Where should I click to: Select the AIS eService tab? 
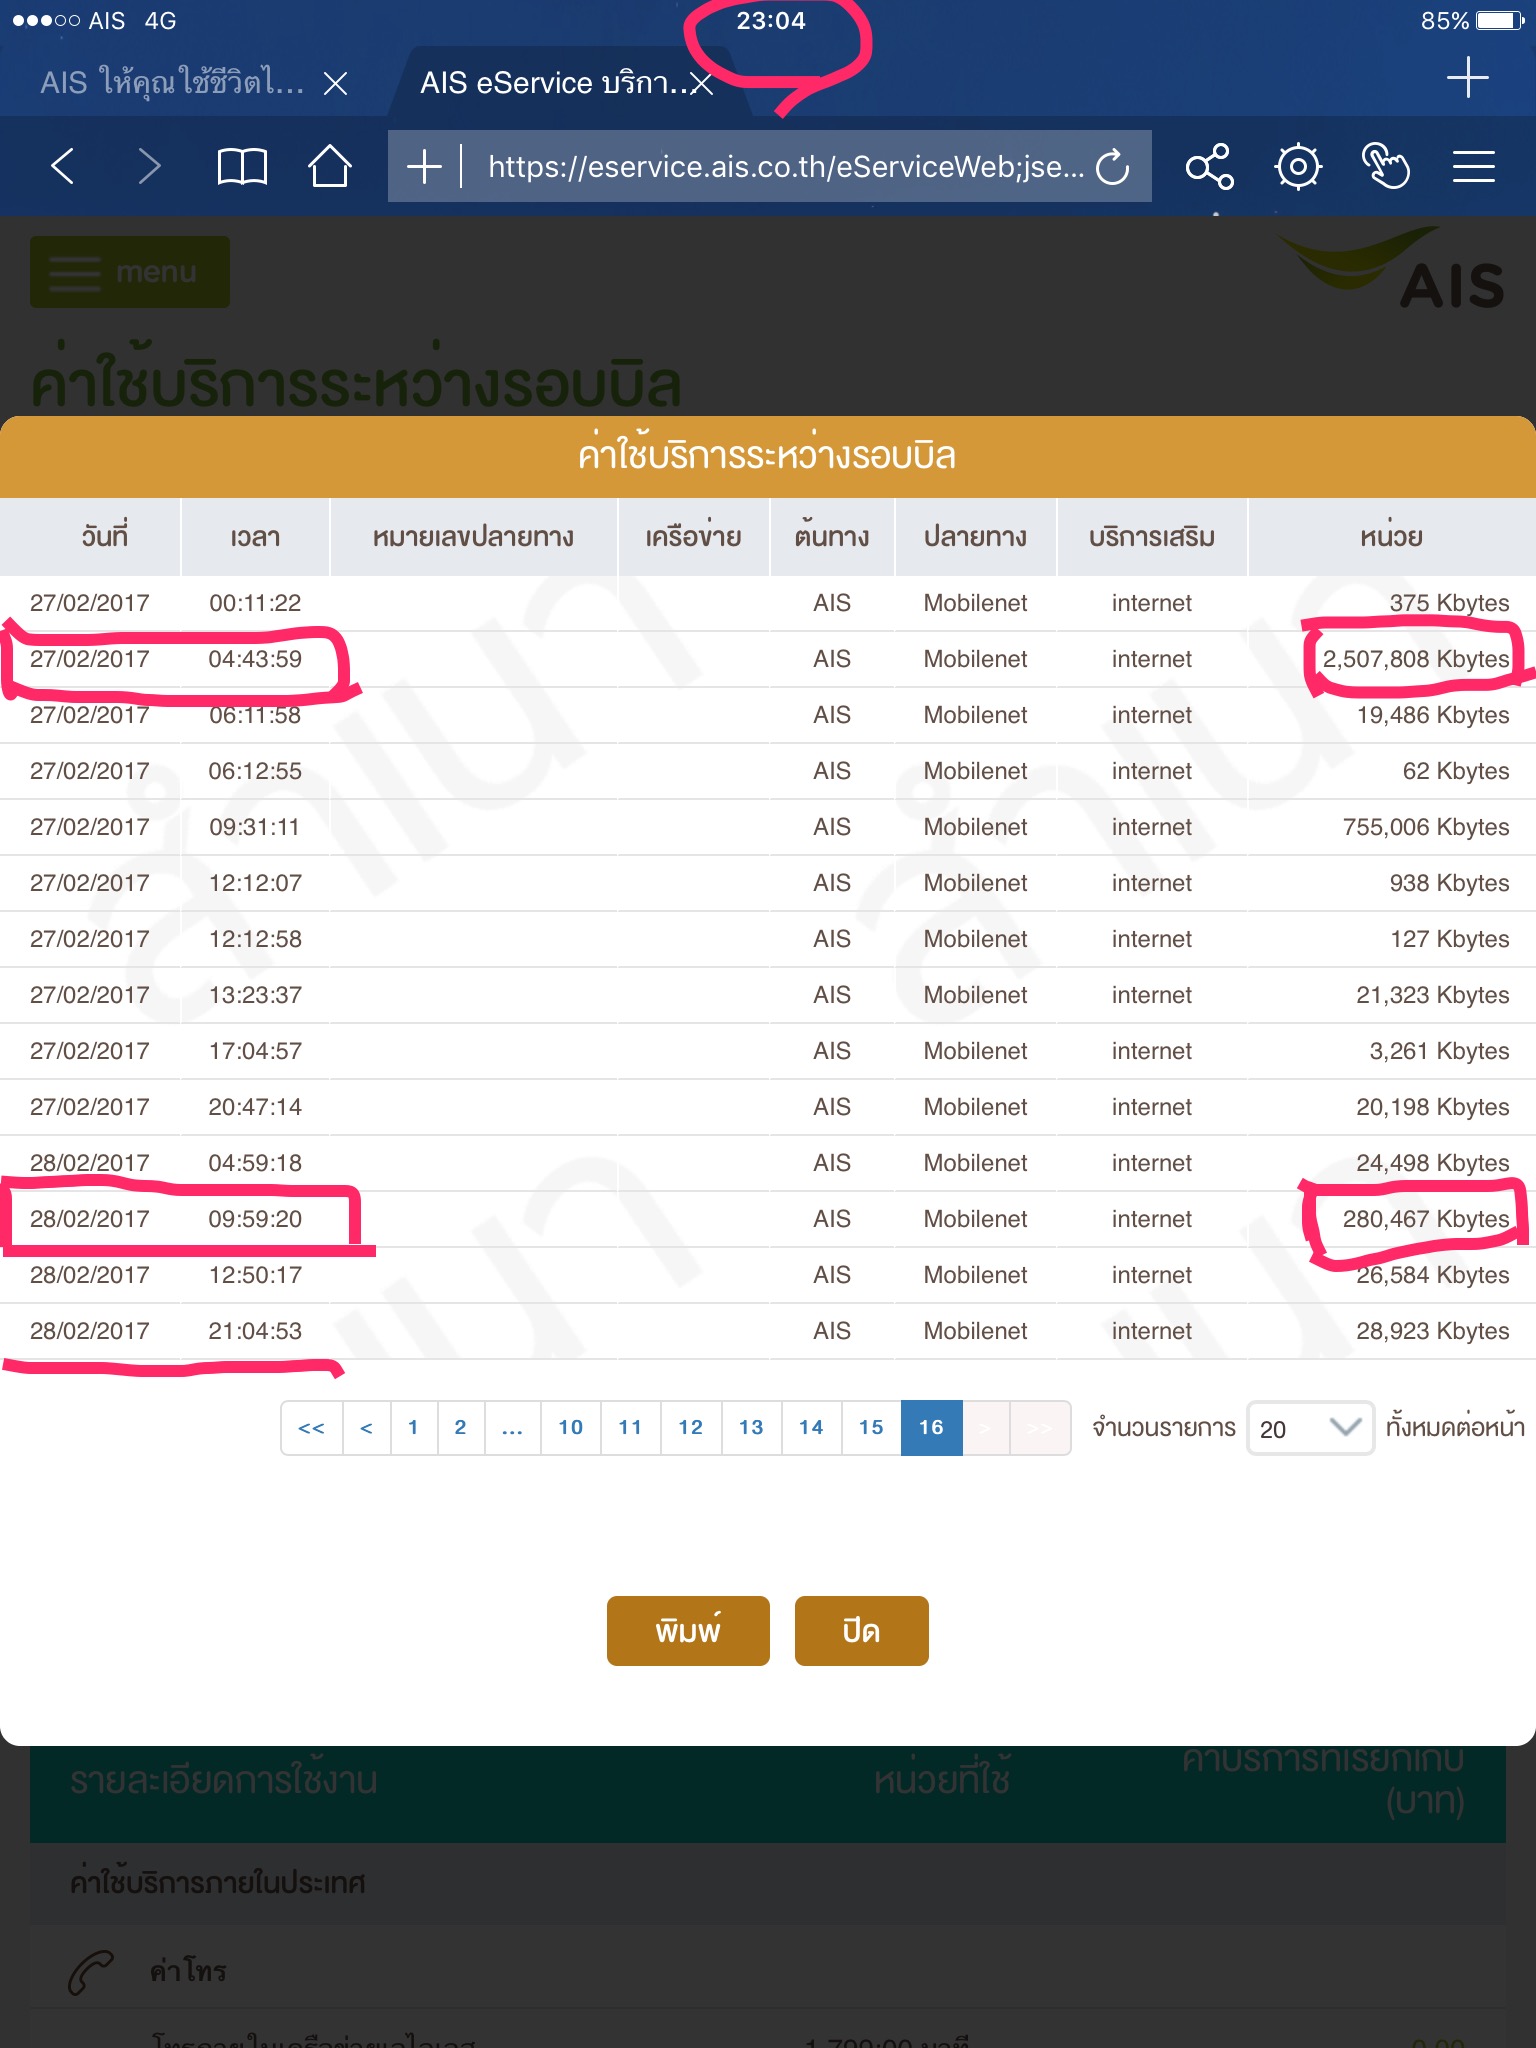[553, 82]
